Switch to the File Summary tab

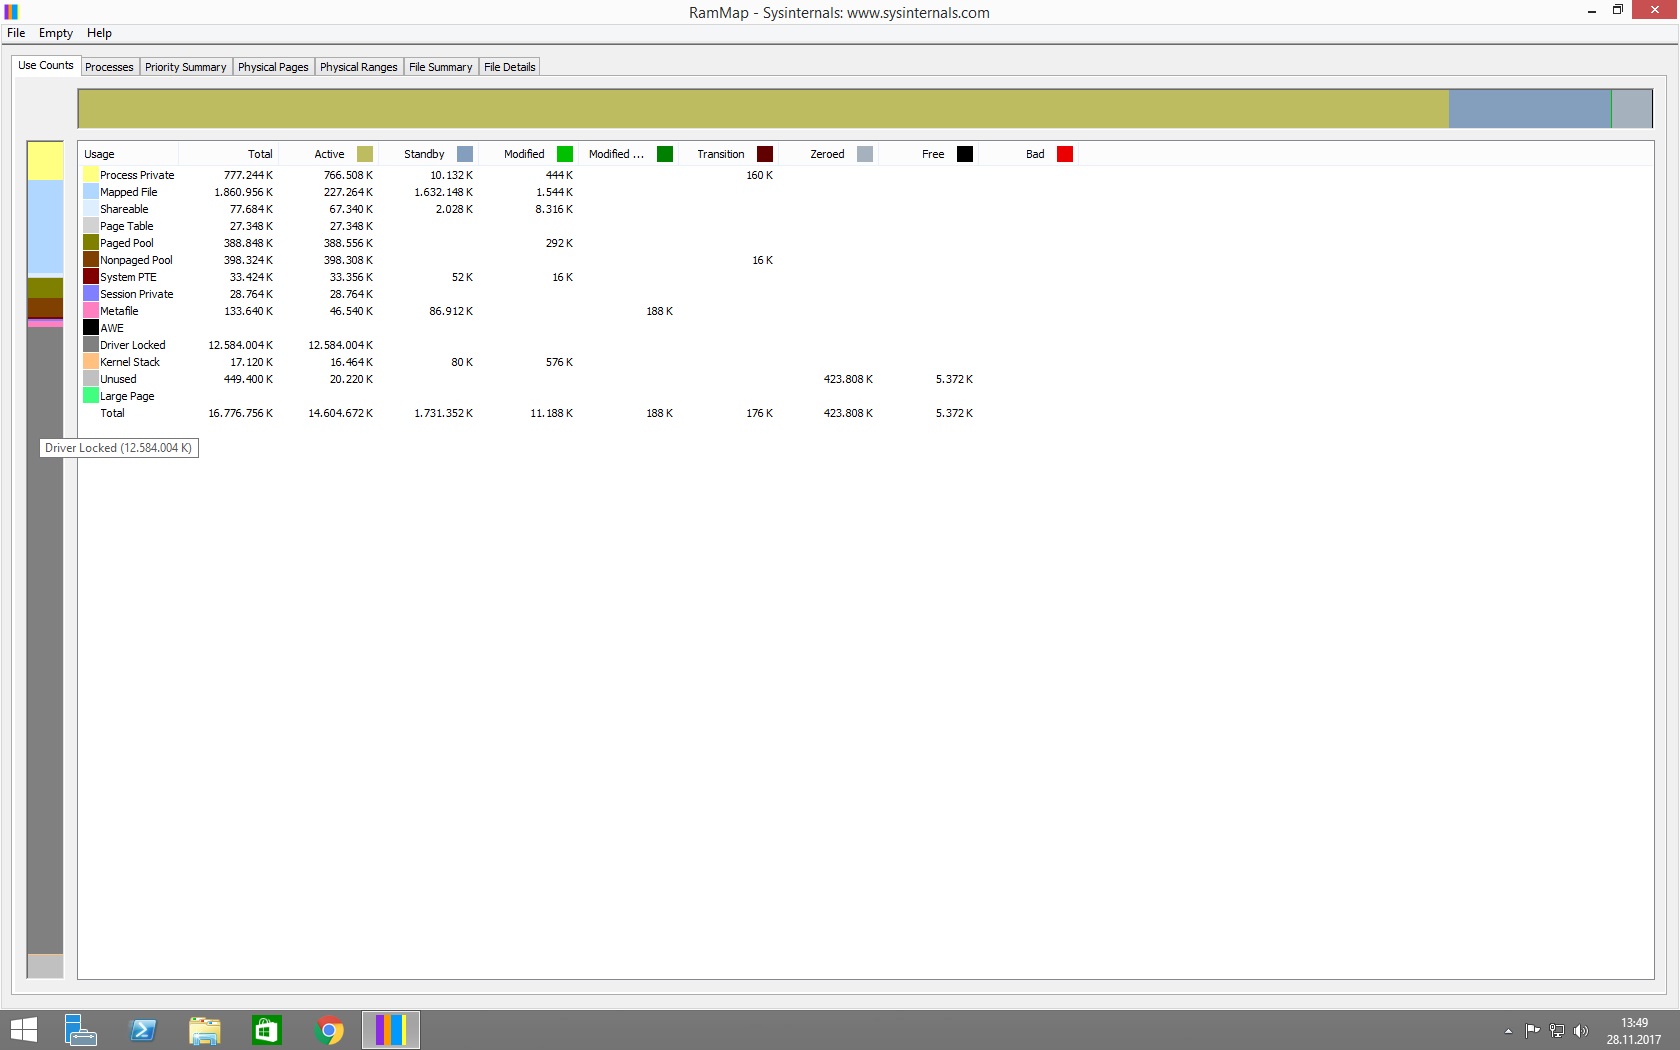click(440, 67)
